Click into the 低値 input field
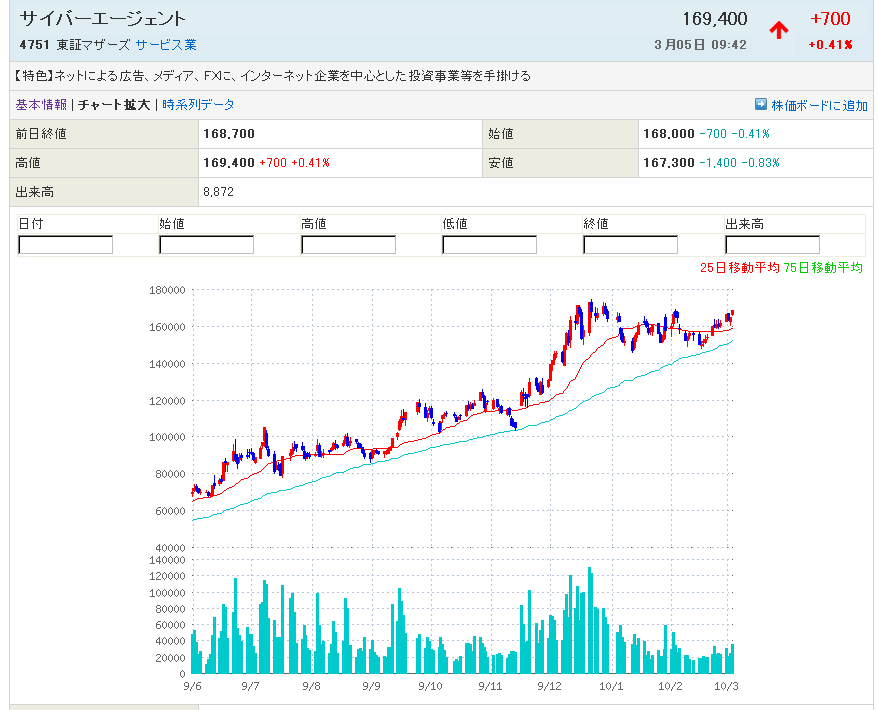This screenshot has width=878, height=710. coord(490,245)
